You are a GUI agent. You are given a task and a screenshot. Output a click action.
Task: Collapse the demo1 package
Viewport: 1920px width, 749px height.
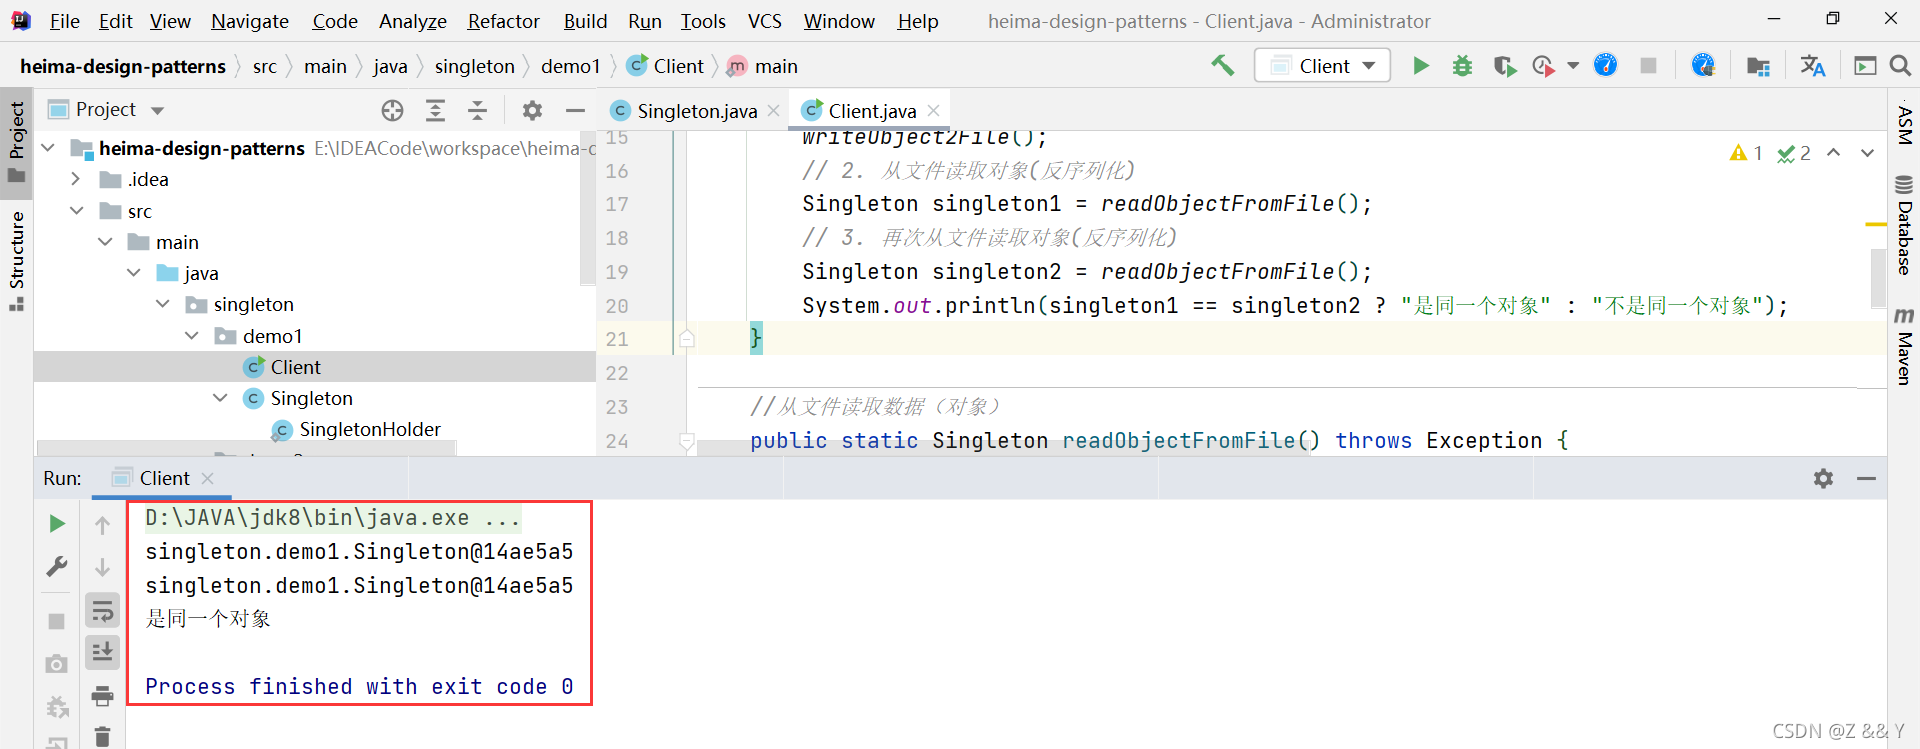pos(191,336)
